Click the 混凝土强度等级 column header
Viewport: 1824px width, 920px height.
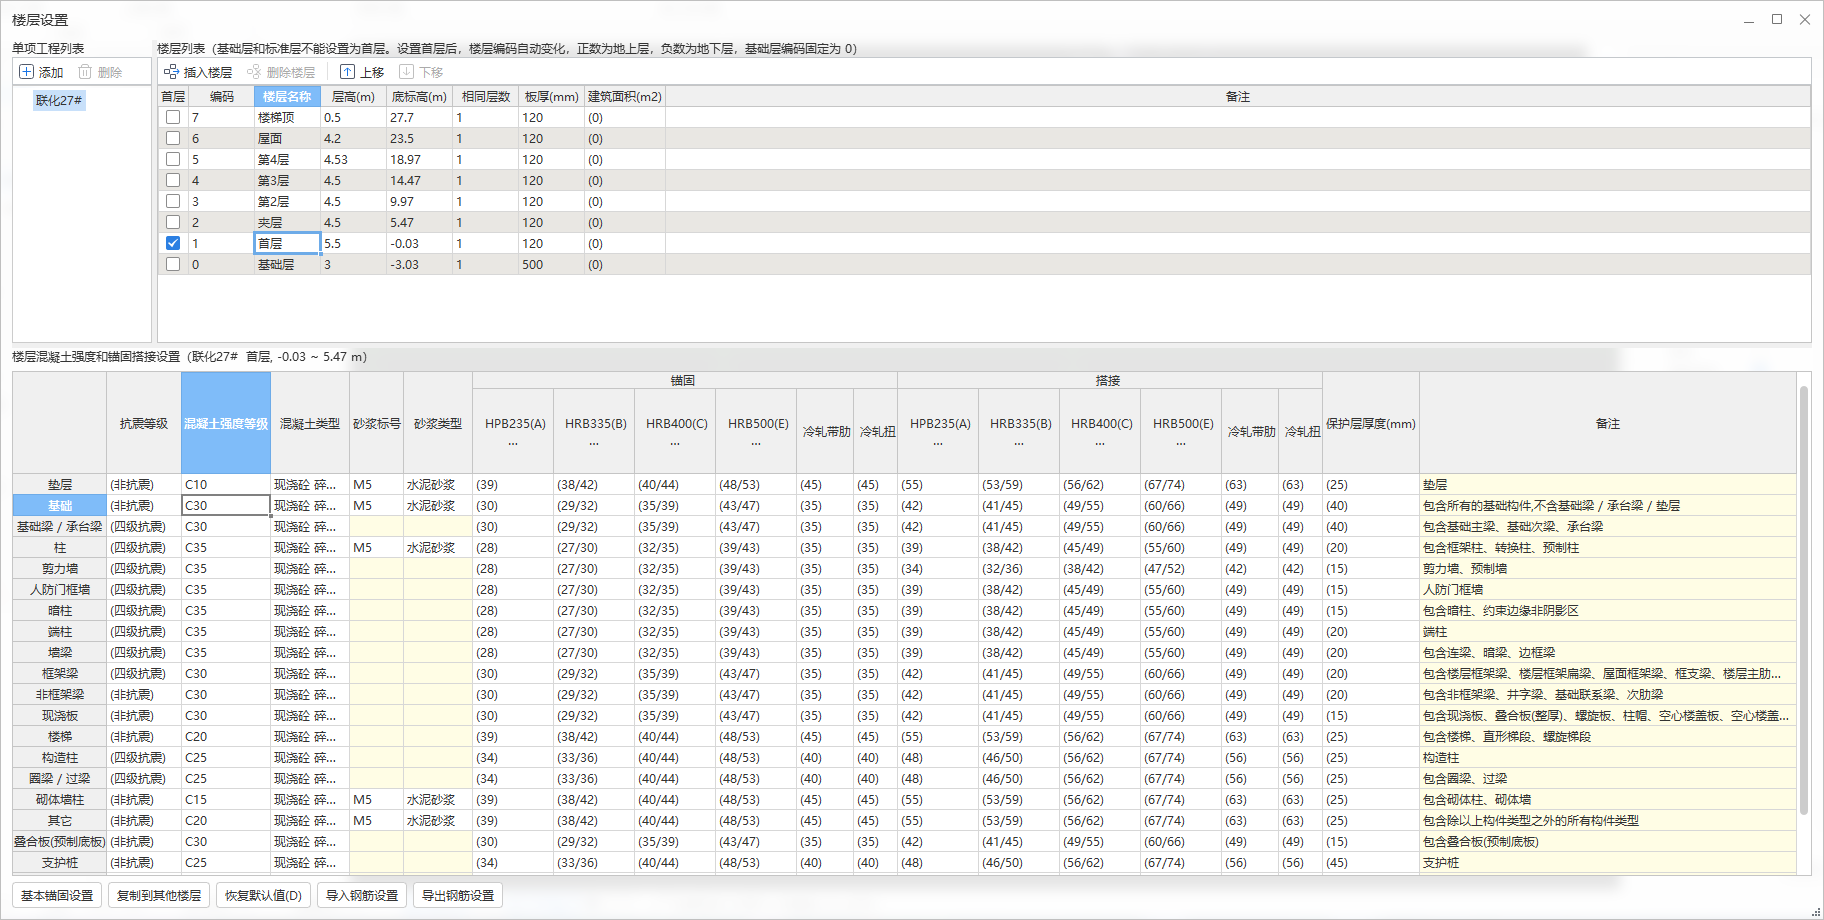[x=226, y=423]
